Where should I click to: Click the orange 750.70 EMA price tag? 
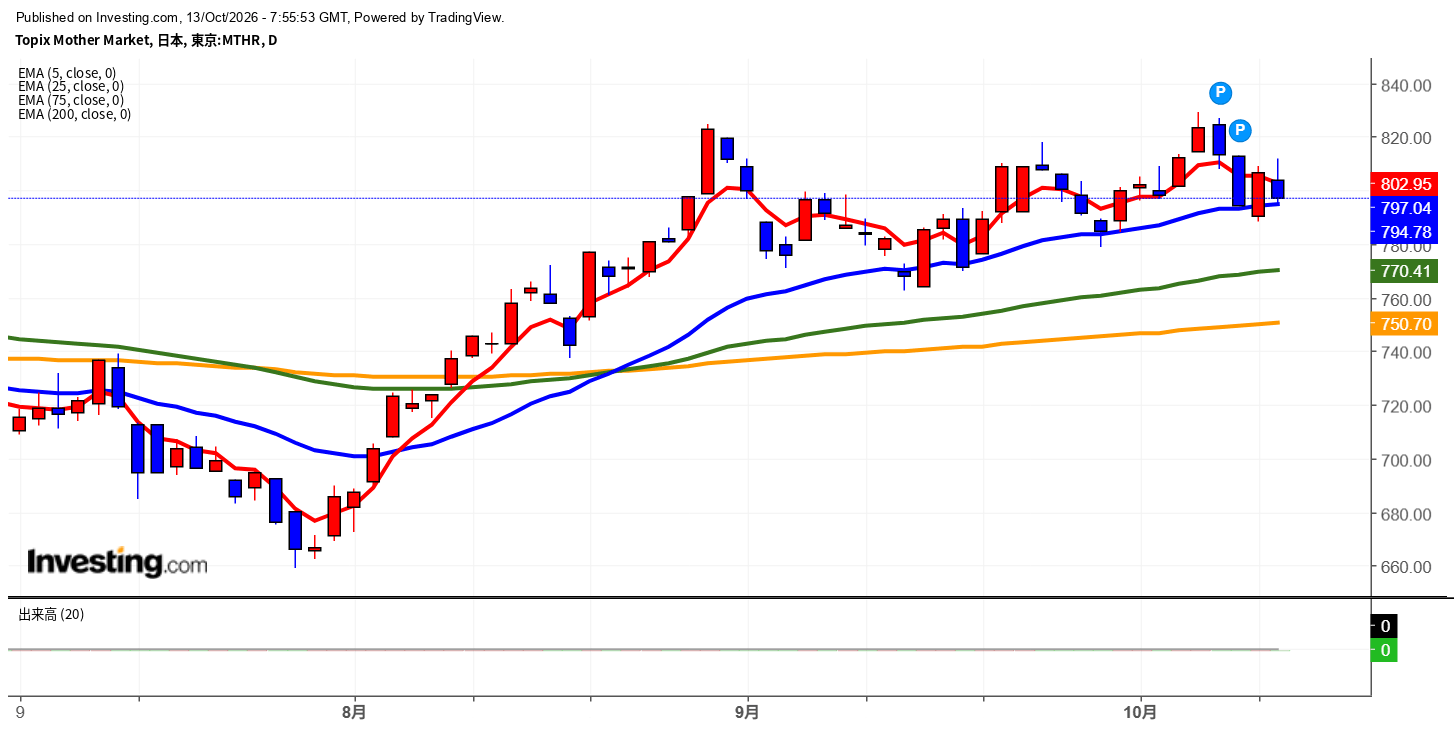(1405, 324)
